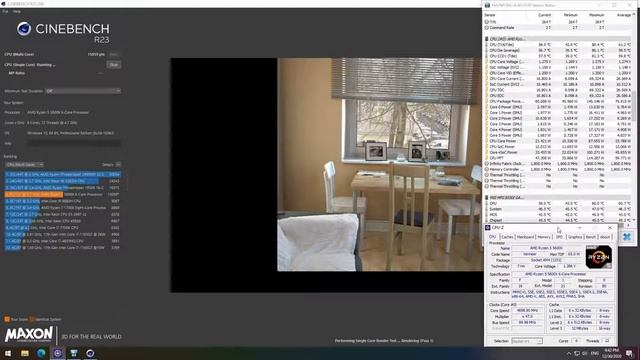Click the greyed Start button beside CPU Multi Core
Image resolution: width=640 pixels, height=360 pixels.
coord(113,54)
